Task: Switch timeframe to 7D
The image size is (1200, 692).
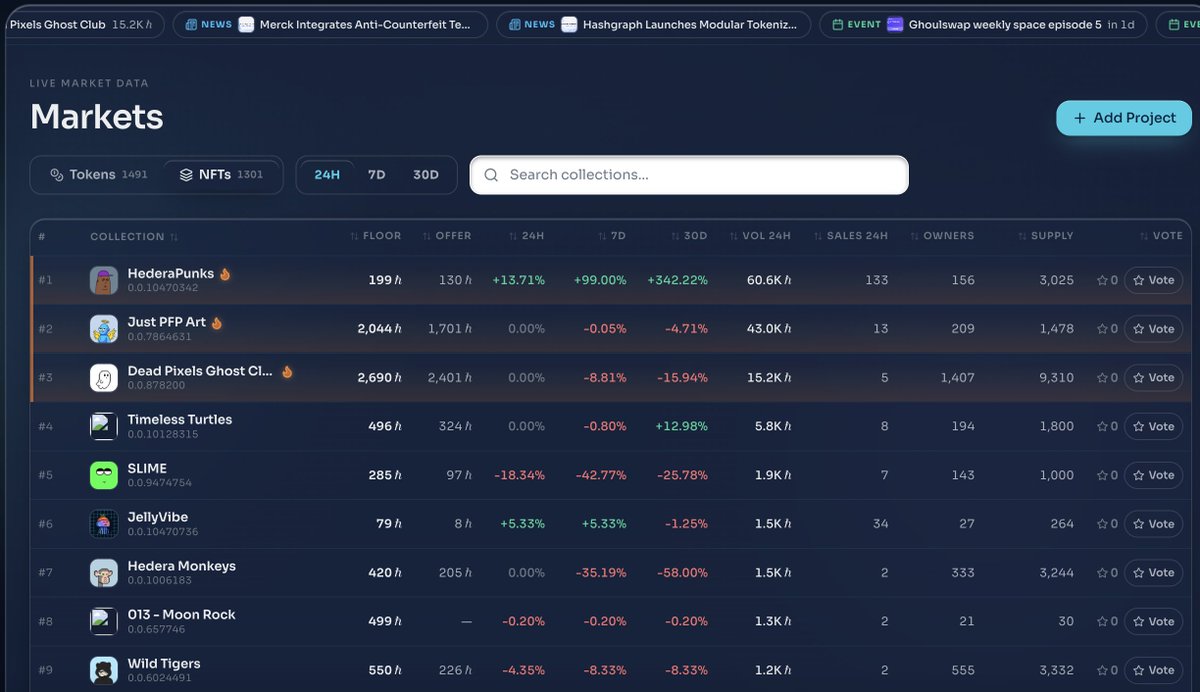Action: coord(376,175)
